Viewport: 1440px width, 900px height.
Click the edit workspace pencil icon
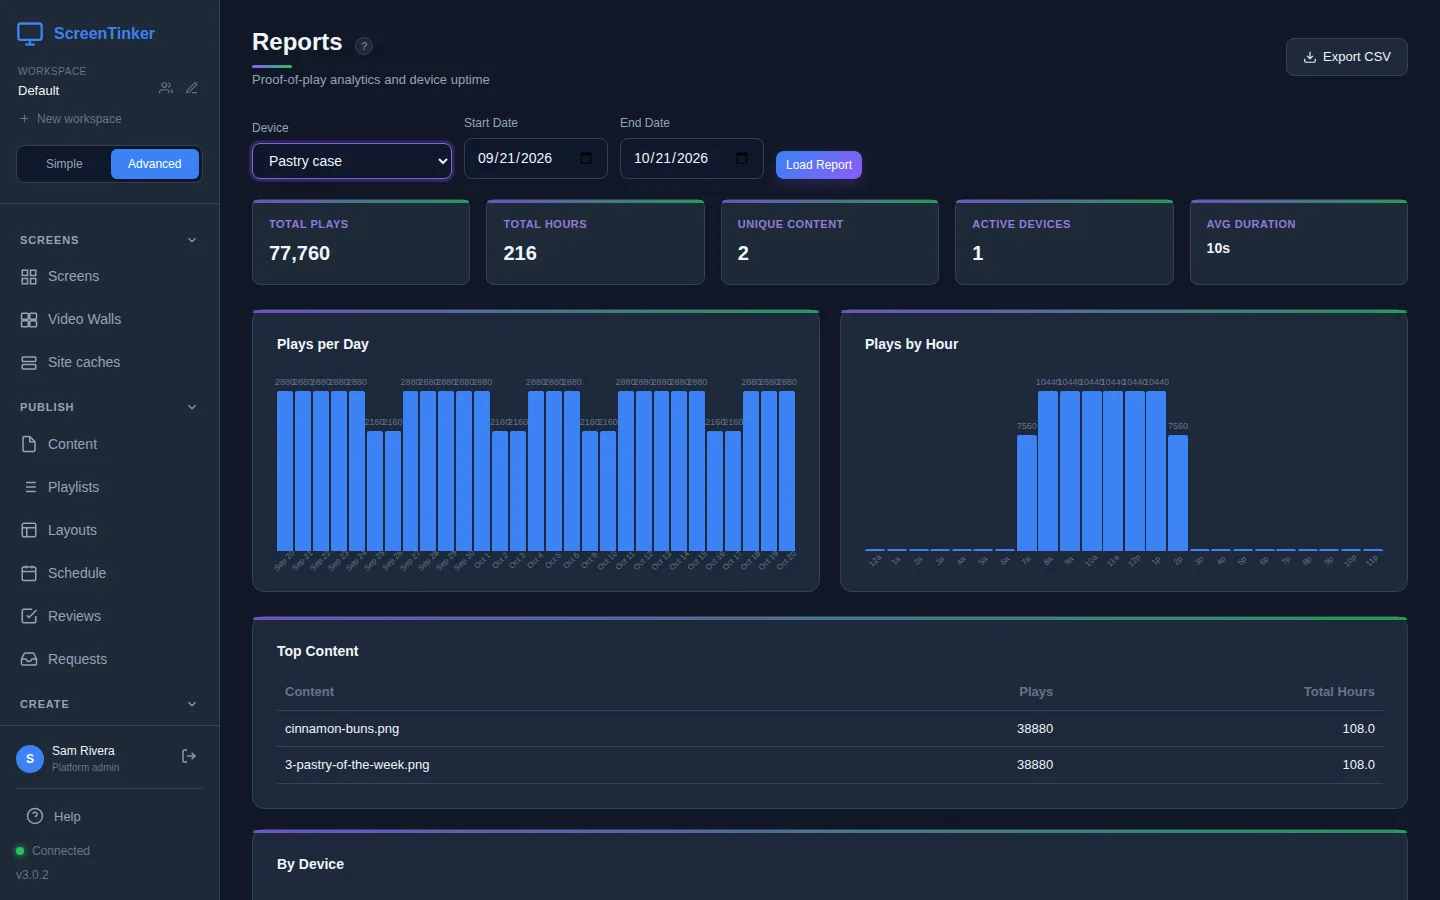192,88
